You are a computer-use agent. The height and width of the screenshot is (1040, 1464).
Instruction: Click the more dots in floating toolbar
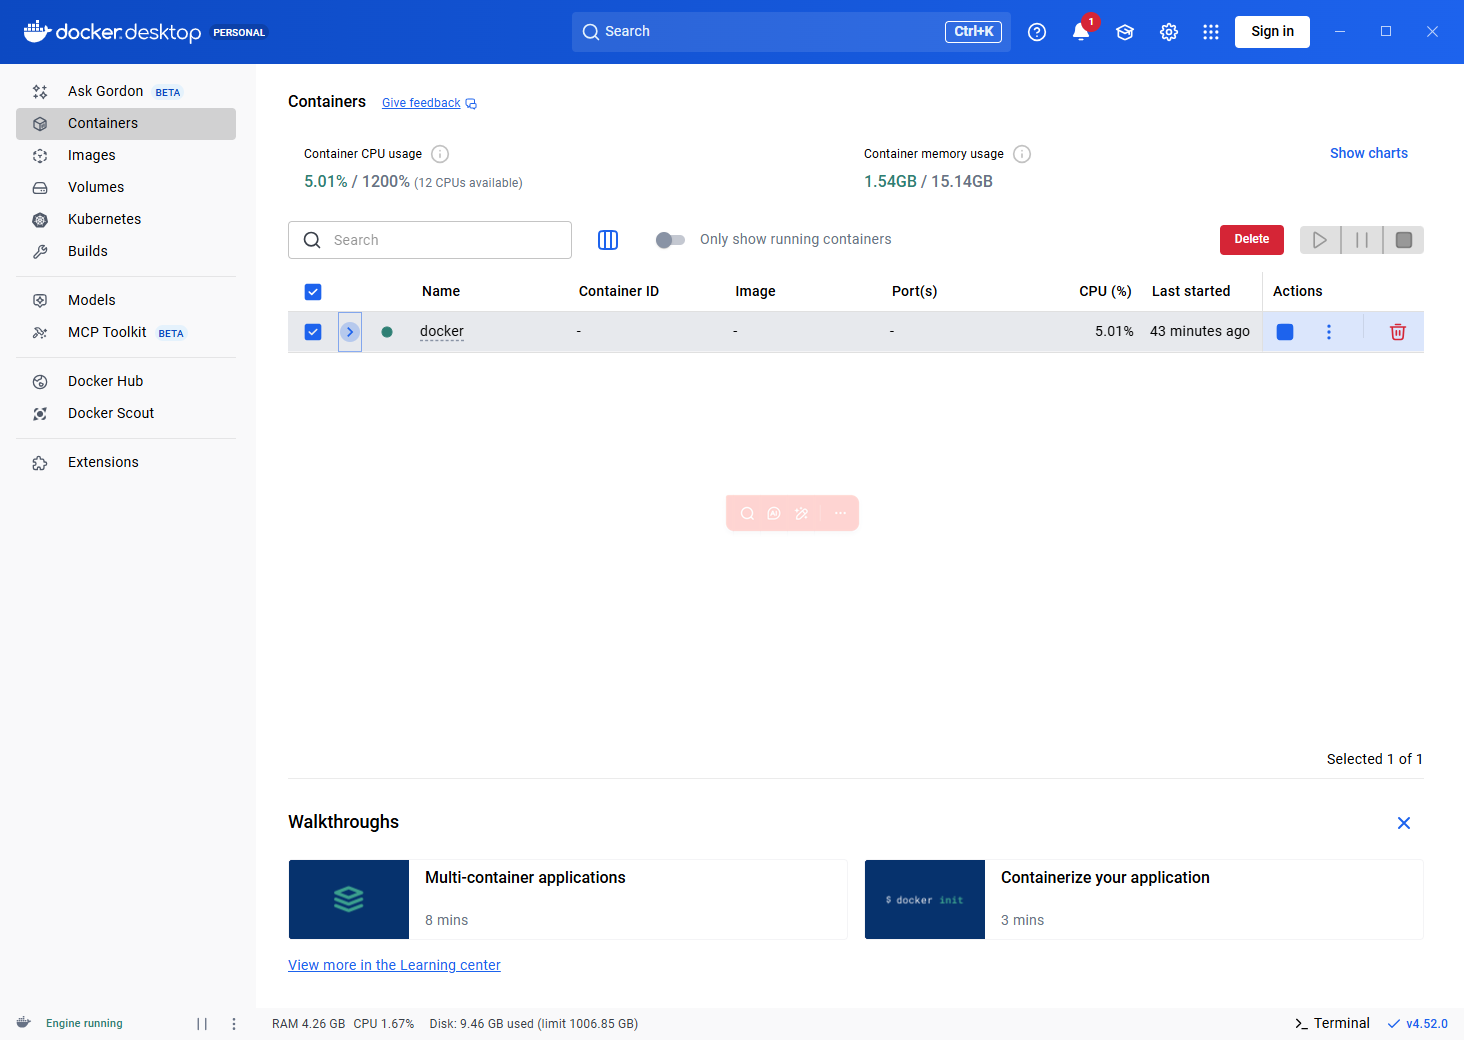[x=840, y=513]
